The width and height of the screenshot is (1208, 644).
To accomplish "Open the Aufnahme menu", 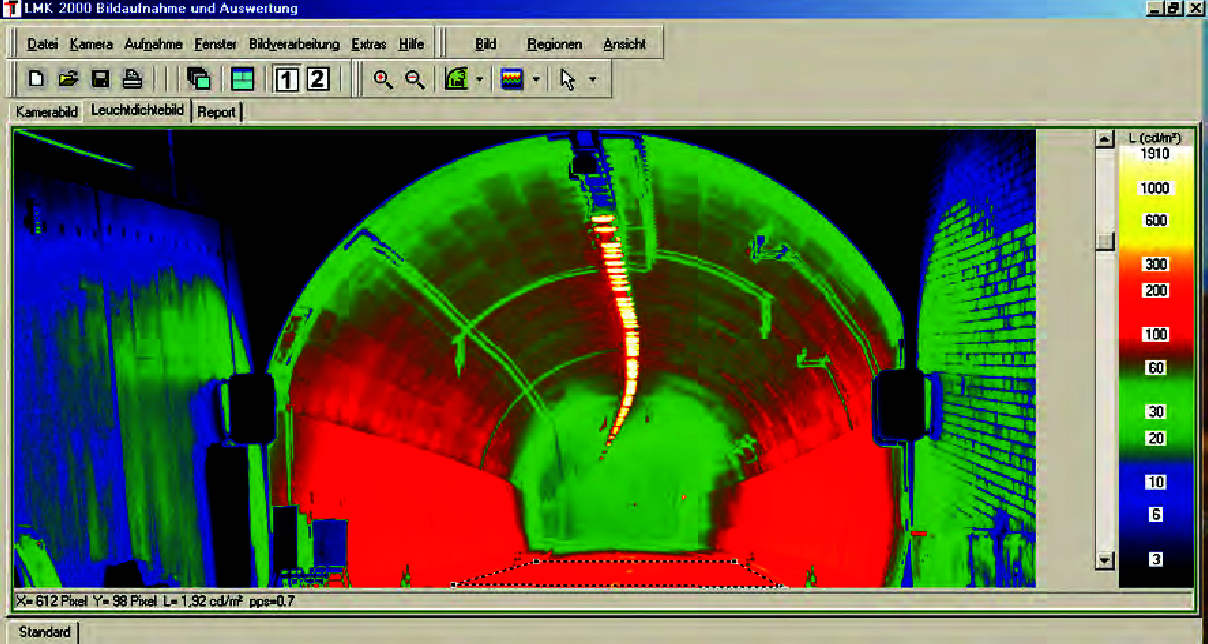I will pos(154,44).
